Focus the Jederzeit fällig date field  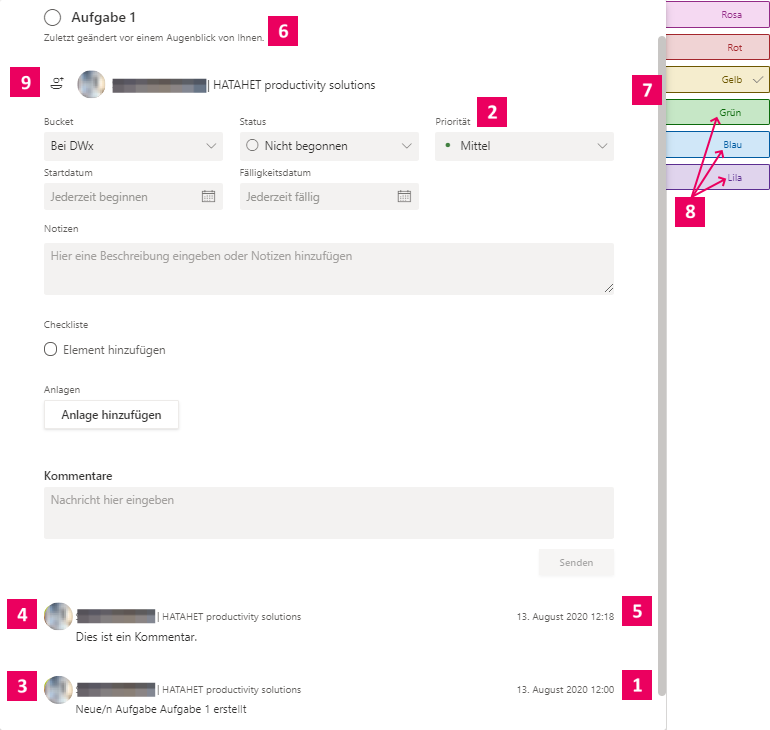329,196
